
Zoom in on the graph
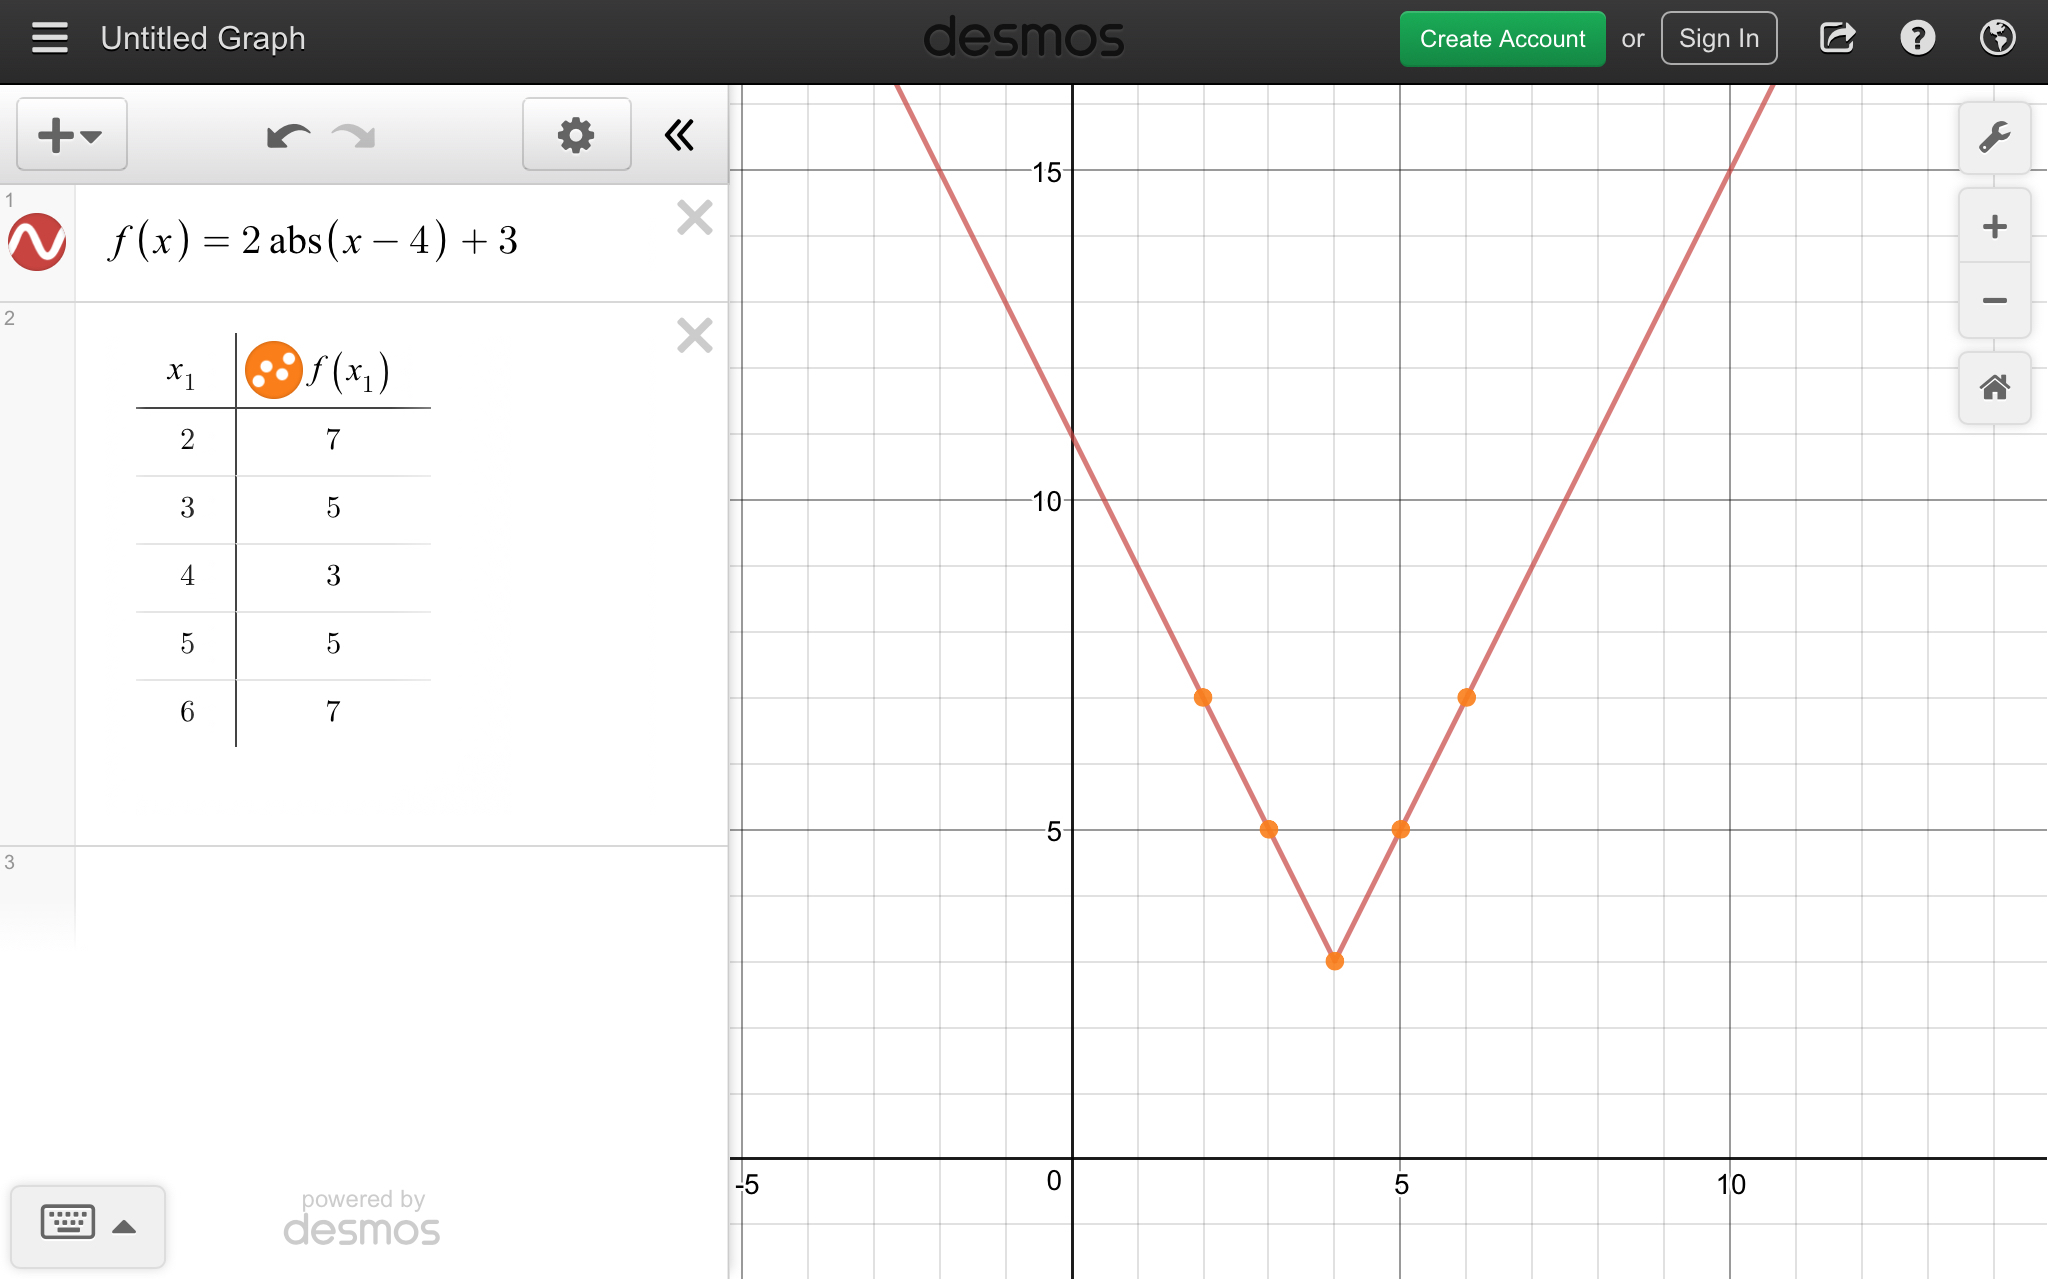pyautogui.click(x=1994, y=226)
